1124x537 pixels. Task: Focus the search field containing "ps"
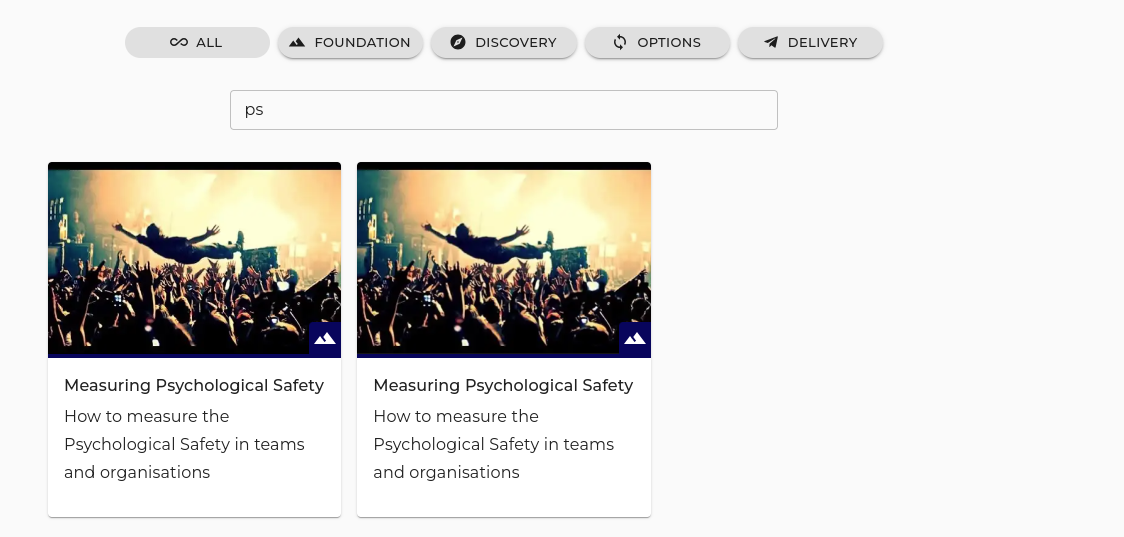(504, 110)
